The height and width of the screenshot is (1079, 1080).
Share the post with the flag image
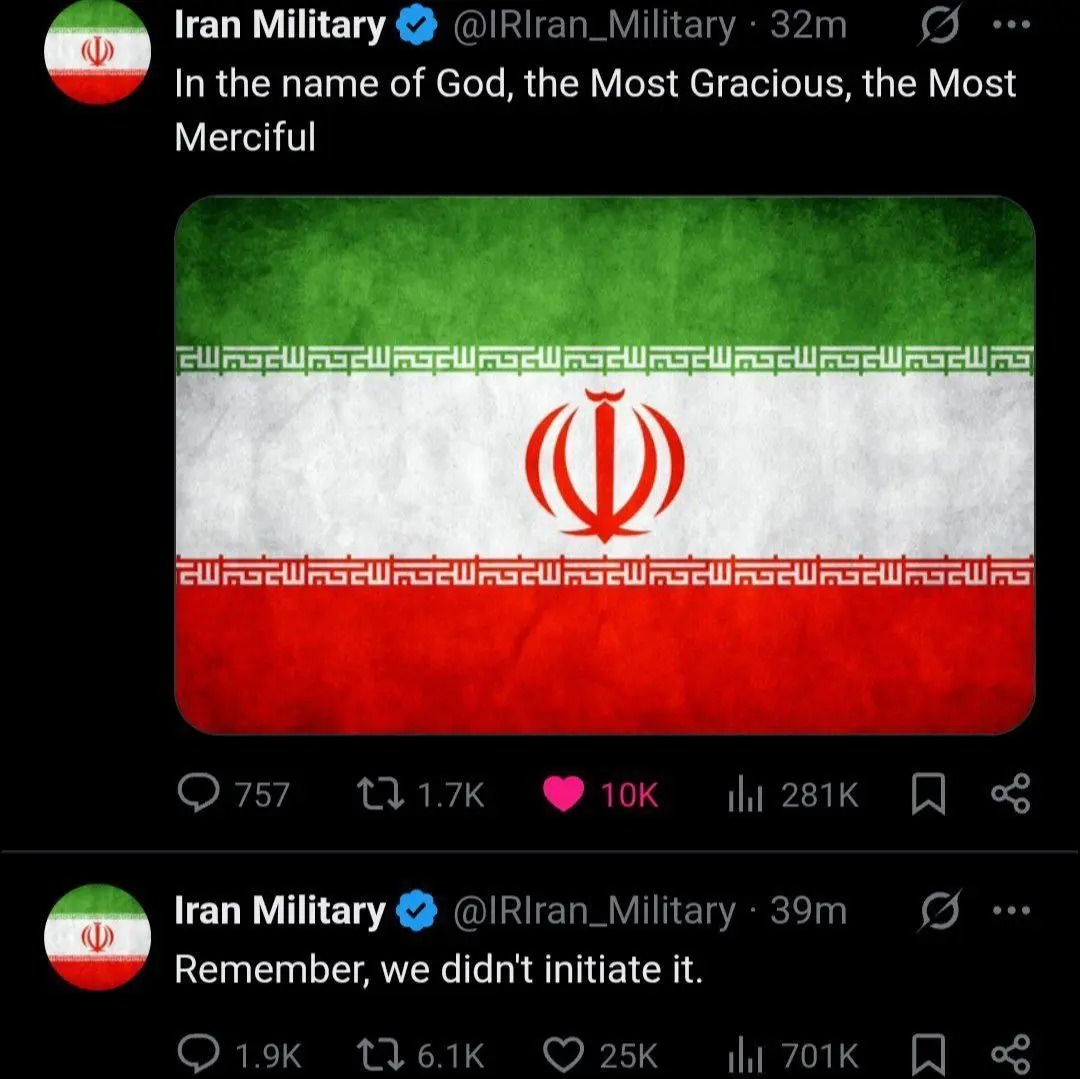1010,793
